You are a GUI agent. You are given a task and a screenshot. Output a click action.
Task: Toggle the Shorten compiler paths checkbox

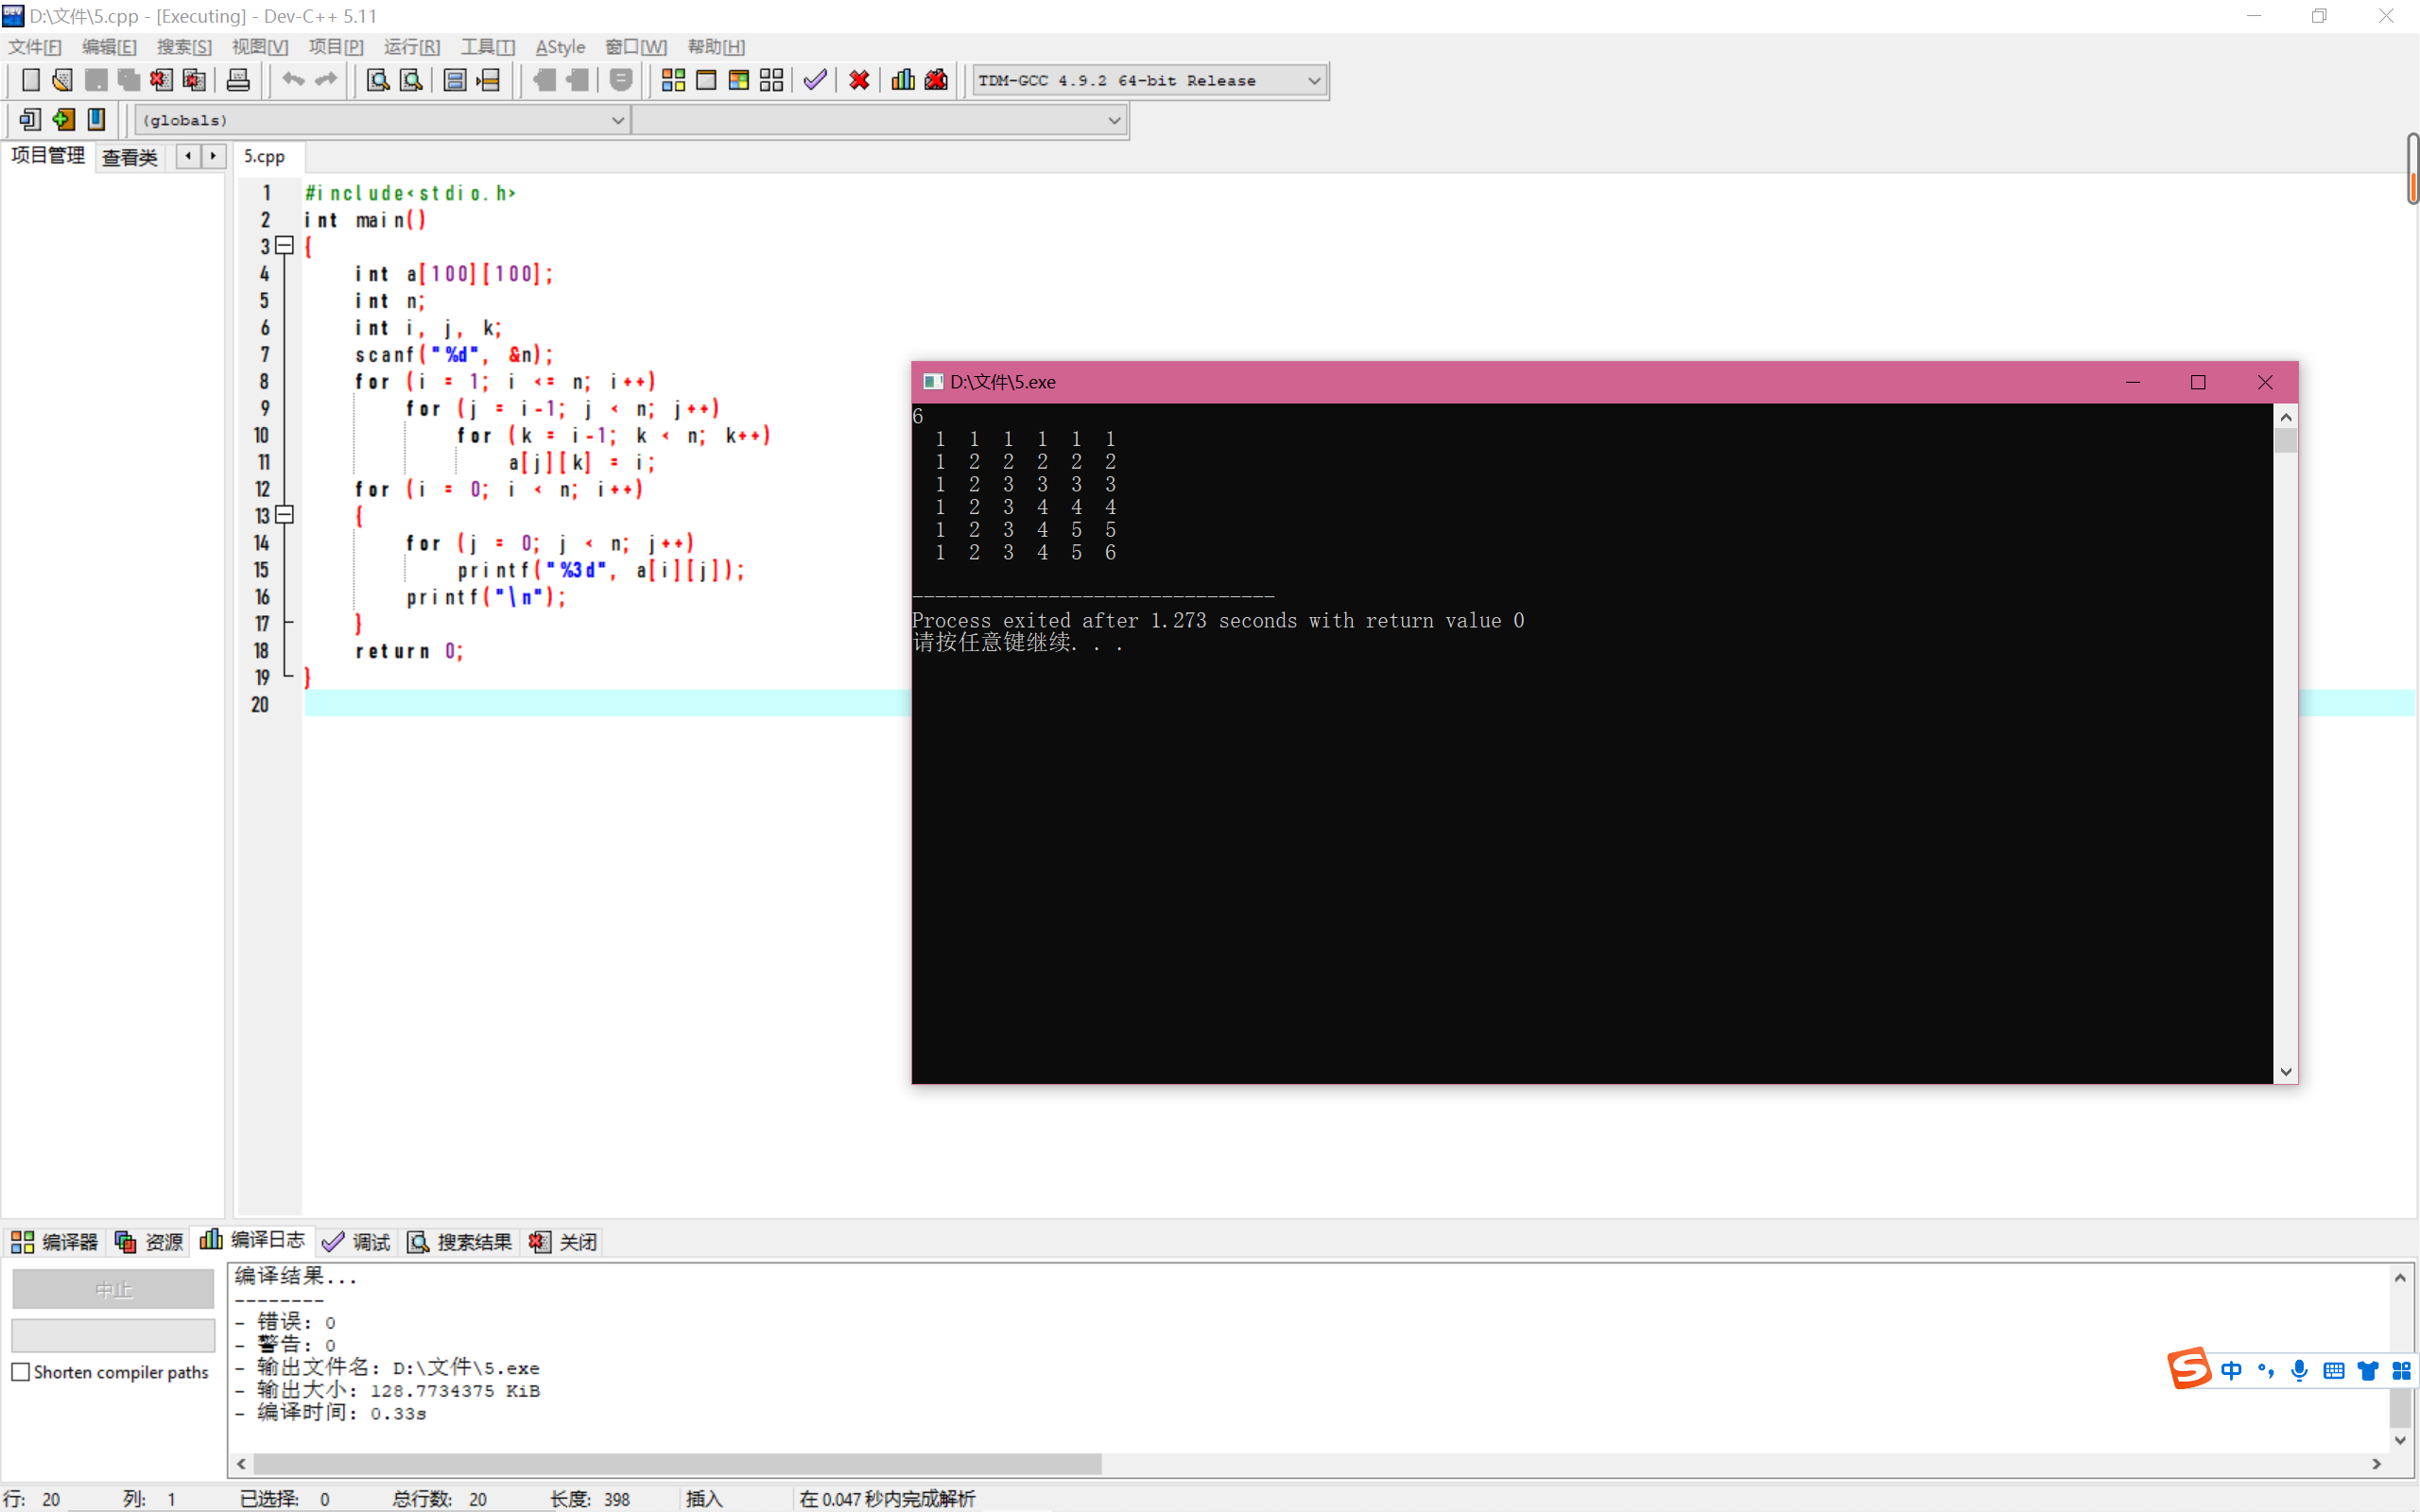(21, 1372)
